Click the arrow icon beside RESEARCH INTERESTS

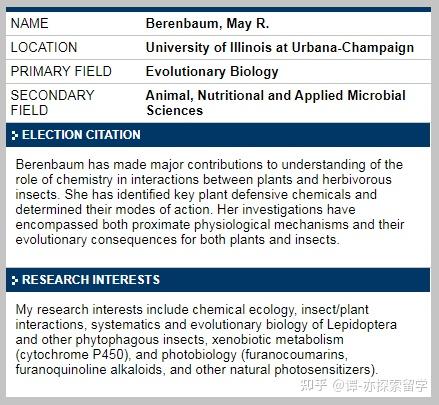14,280
